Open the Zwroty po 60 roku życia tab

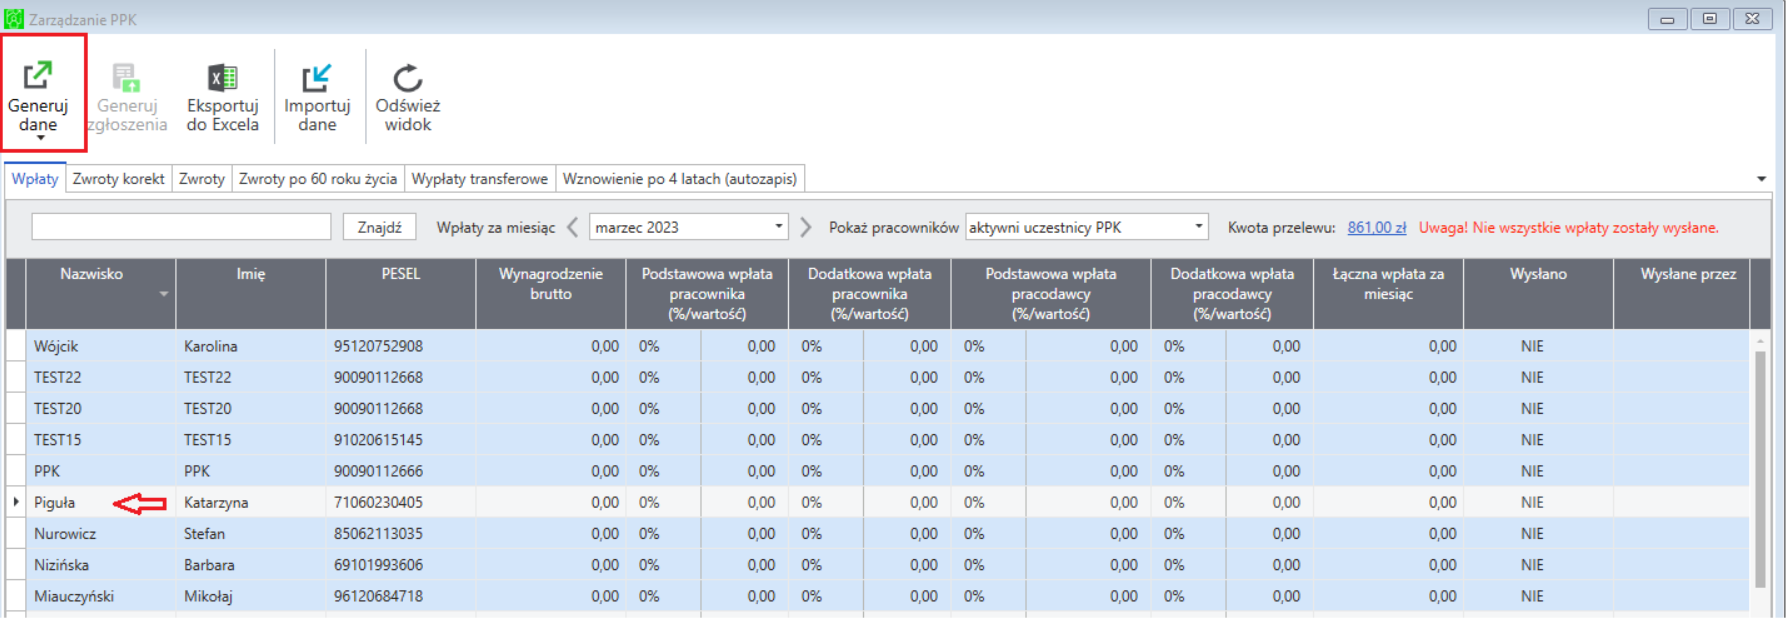(318, 179)
